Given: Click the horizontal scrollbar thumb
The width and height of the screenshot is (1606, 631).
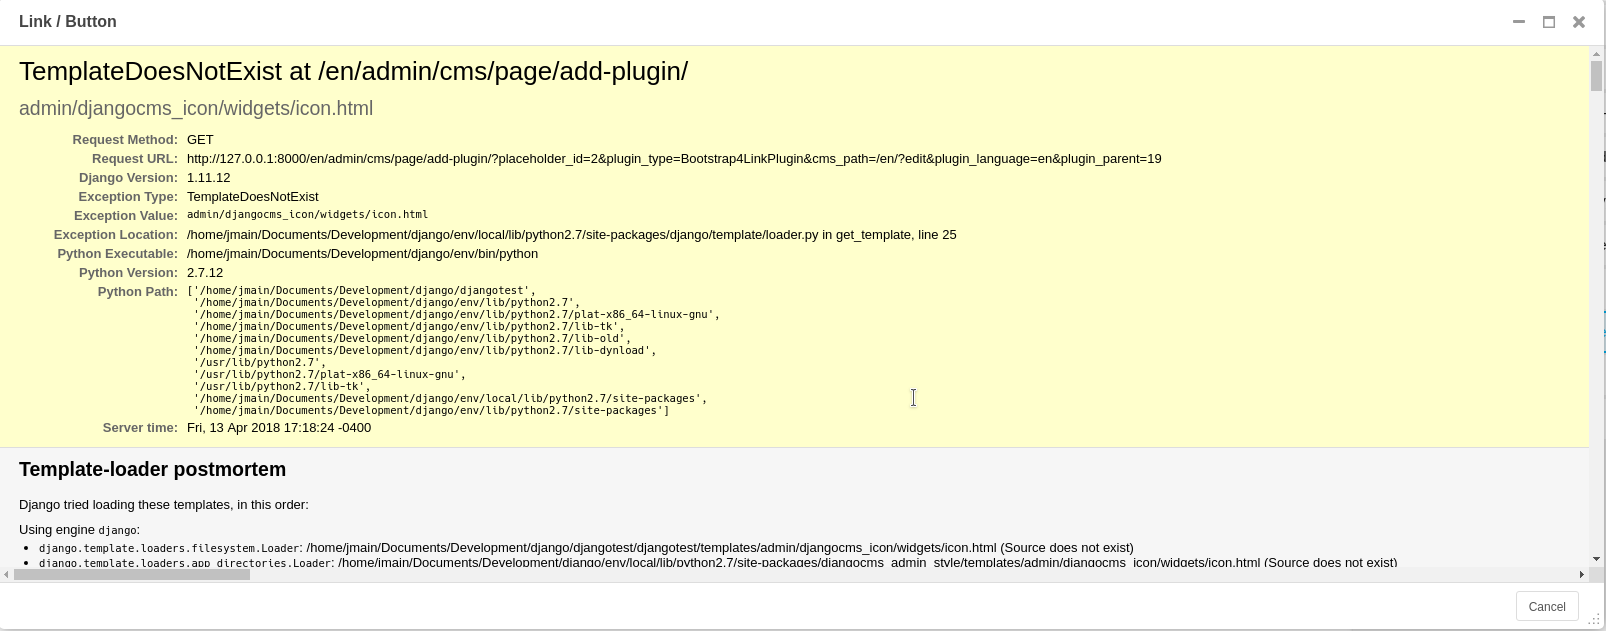Looking at the screenshot, I should coord(132,574).
